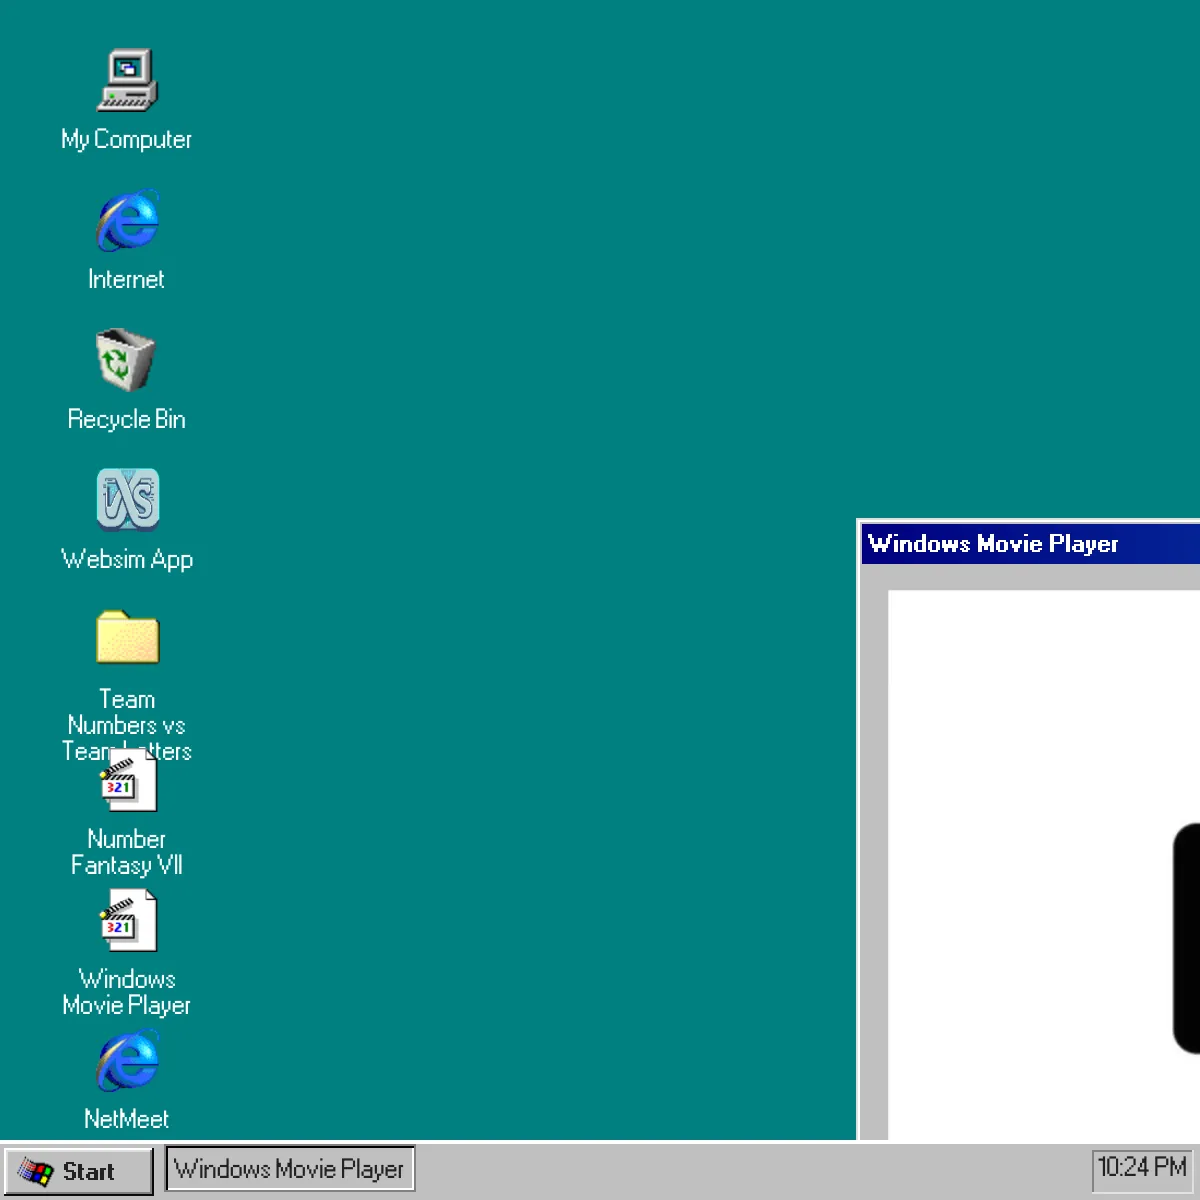Click the Windows Movie Player desktop shortcut icon
1200x1200 pixels.
(129, 921)
